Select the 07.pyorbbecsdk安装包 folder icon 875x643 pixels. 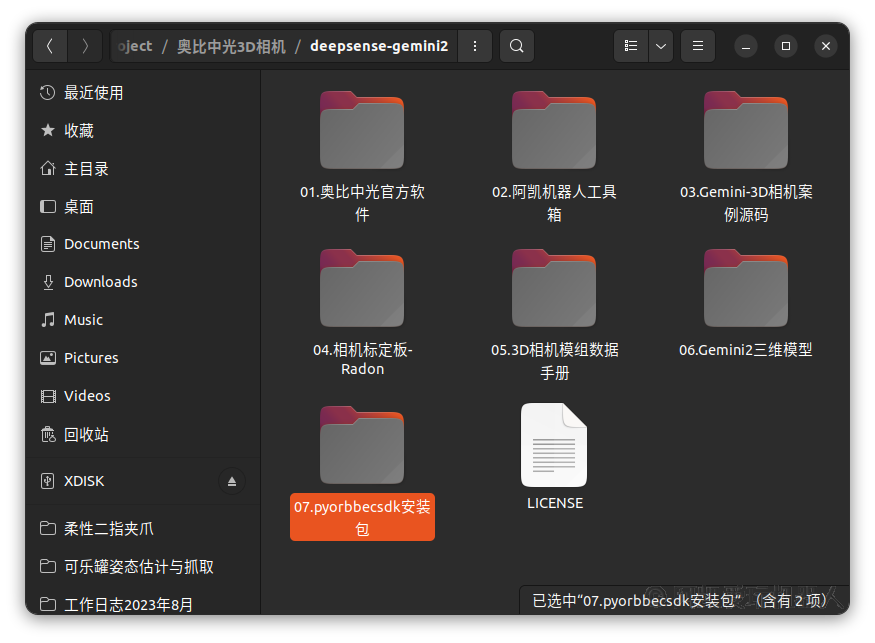click(x=362, y=445)
